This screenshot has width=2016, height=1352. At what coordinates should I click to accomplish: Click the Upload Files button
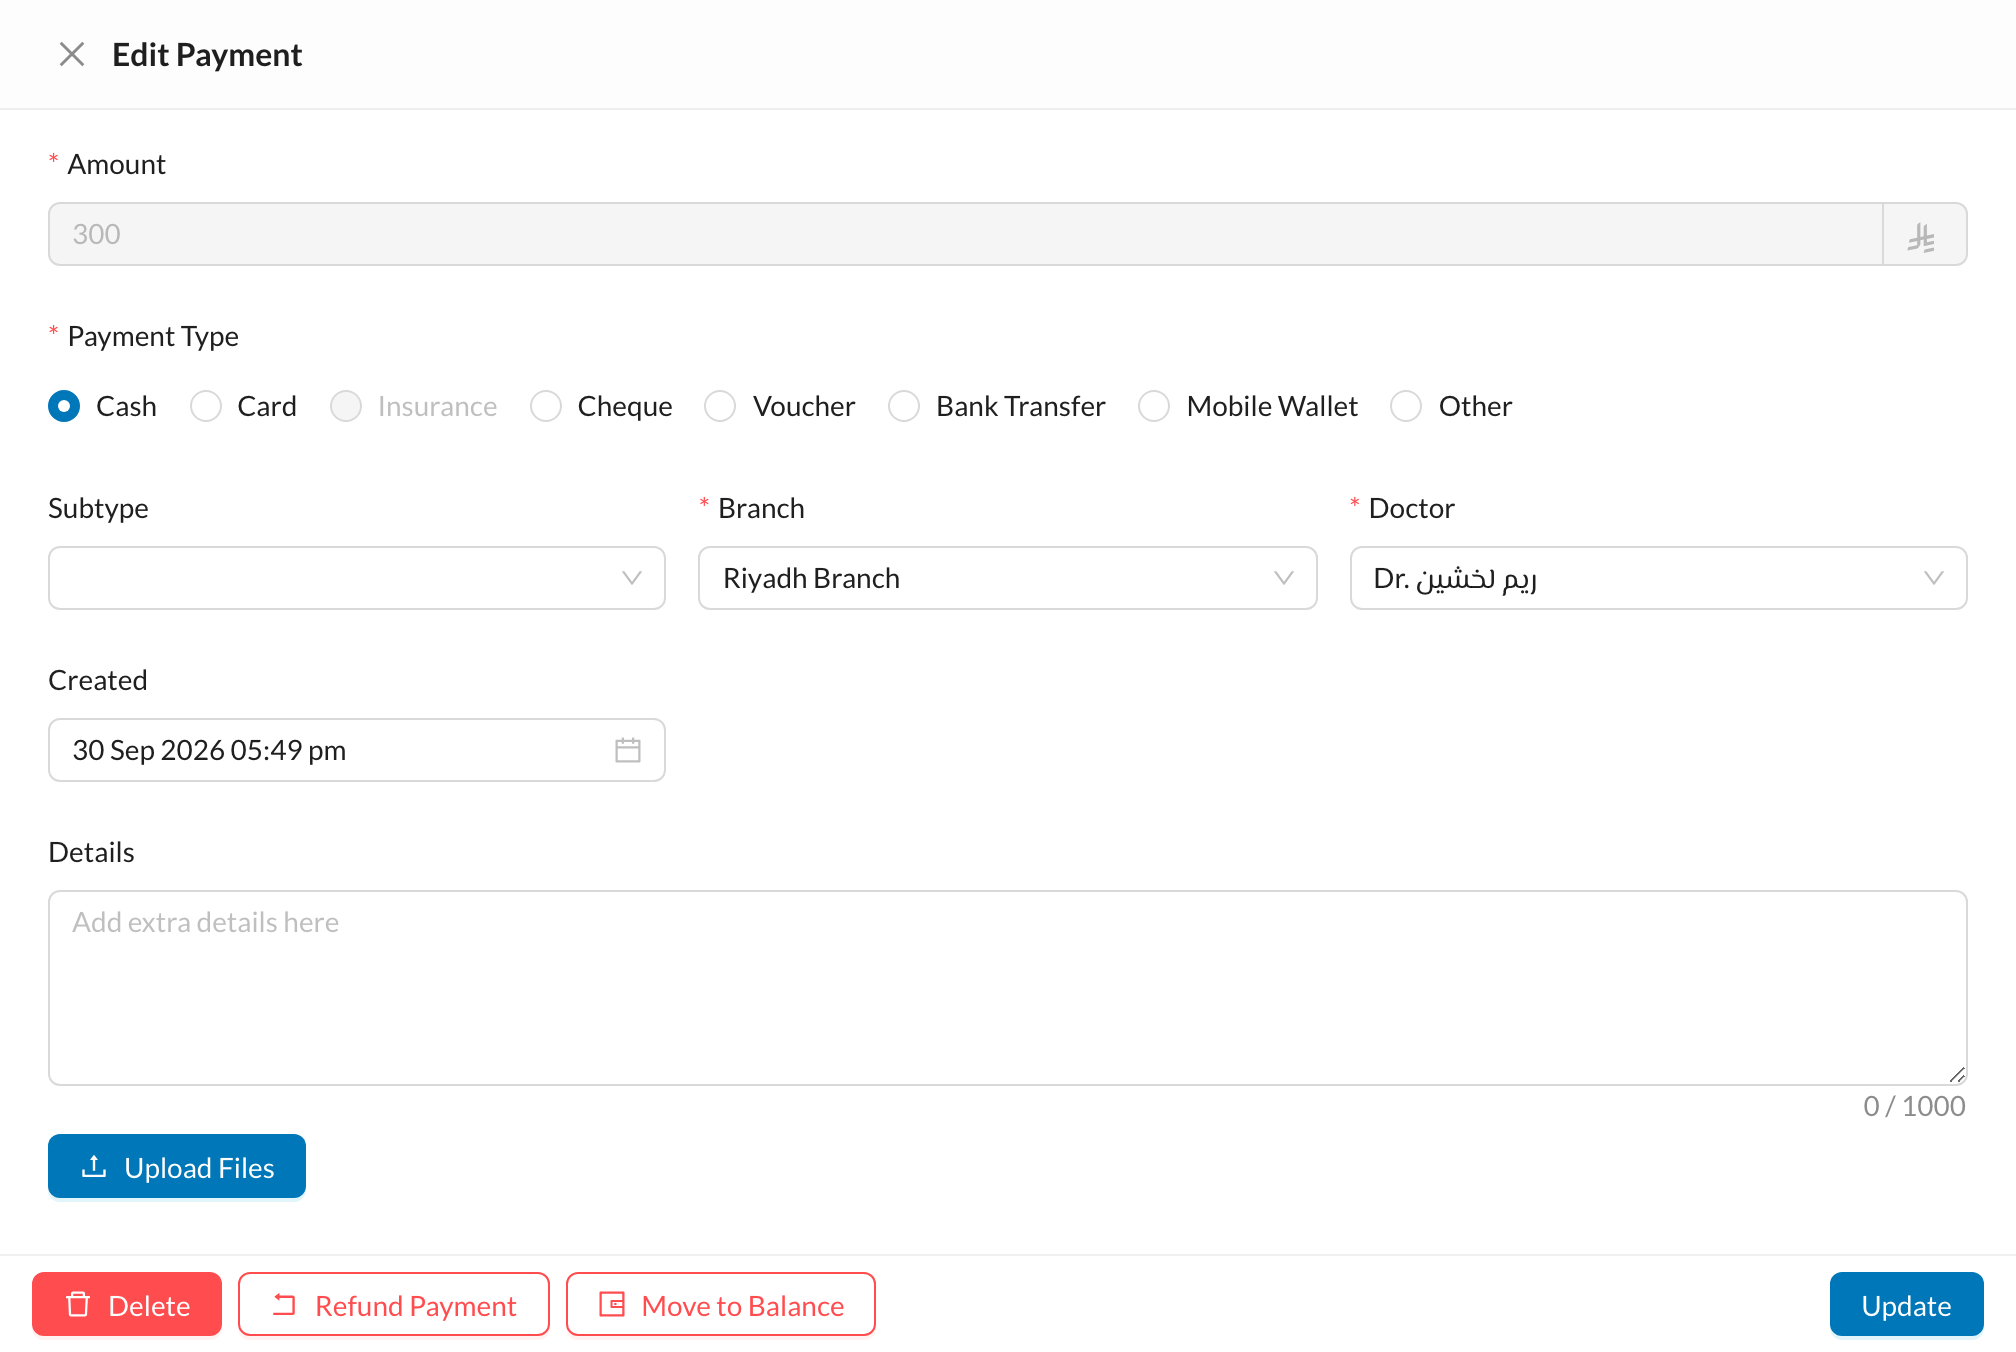[177, 1166]
